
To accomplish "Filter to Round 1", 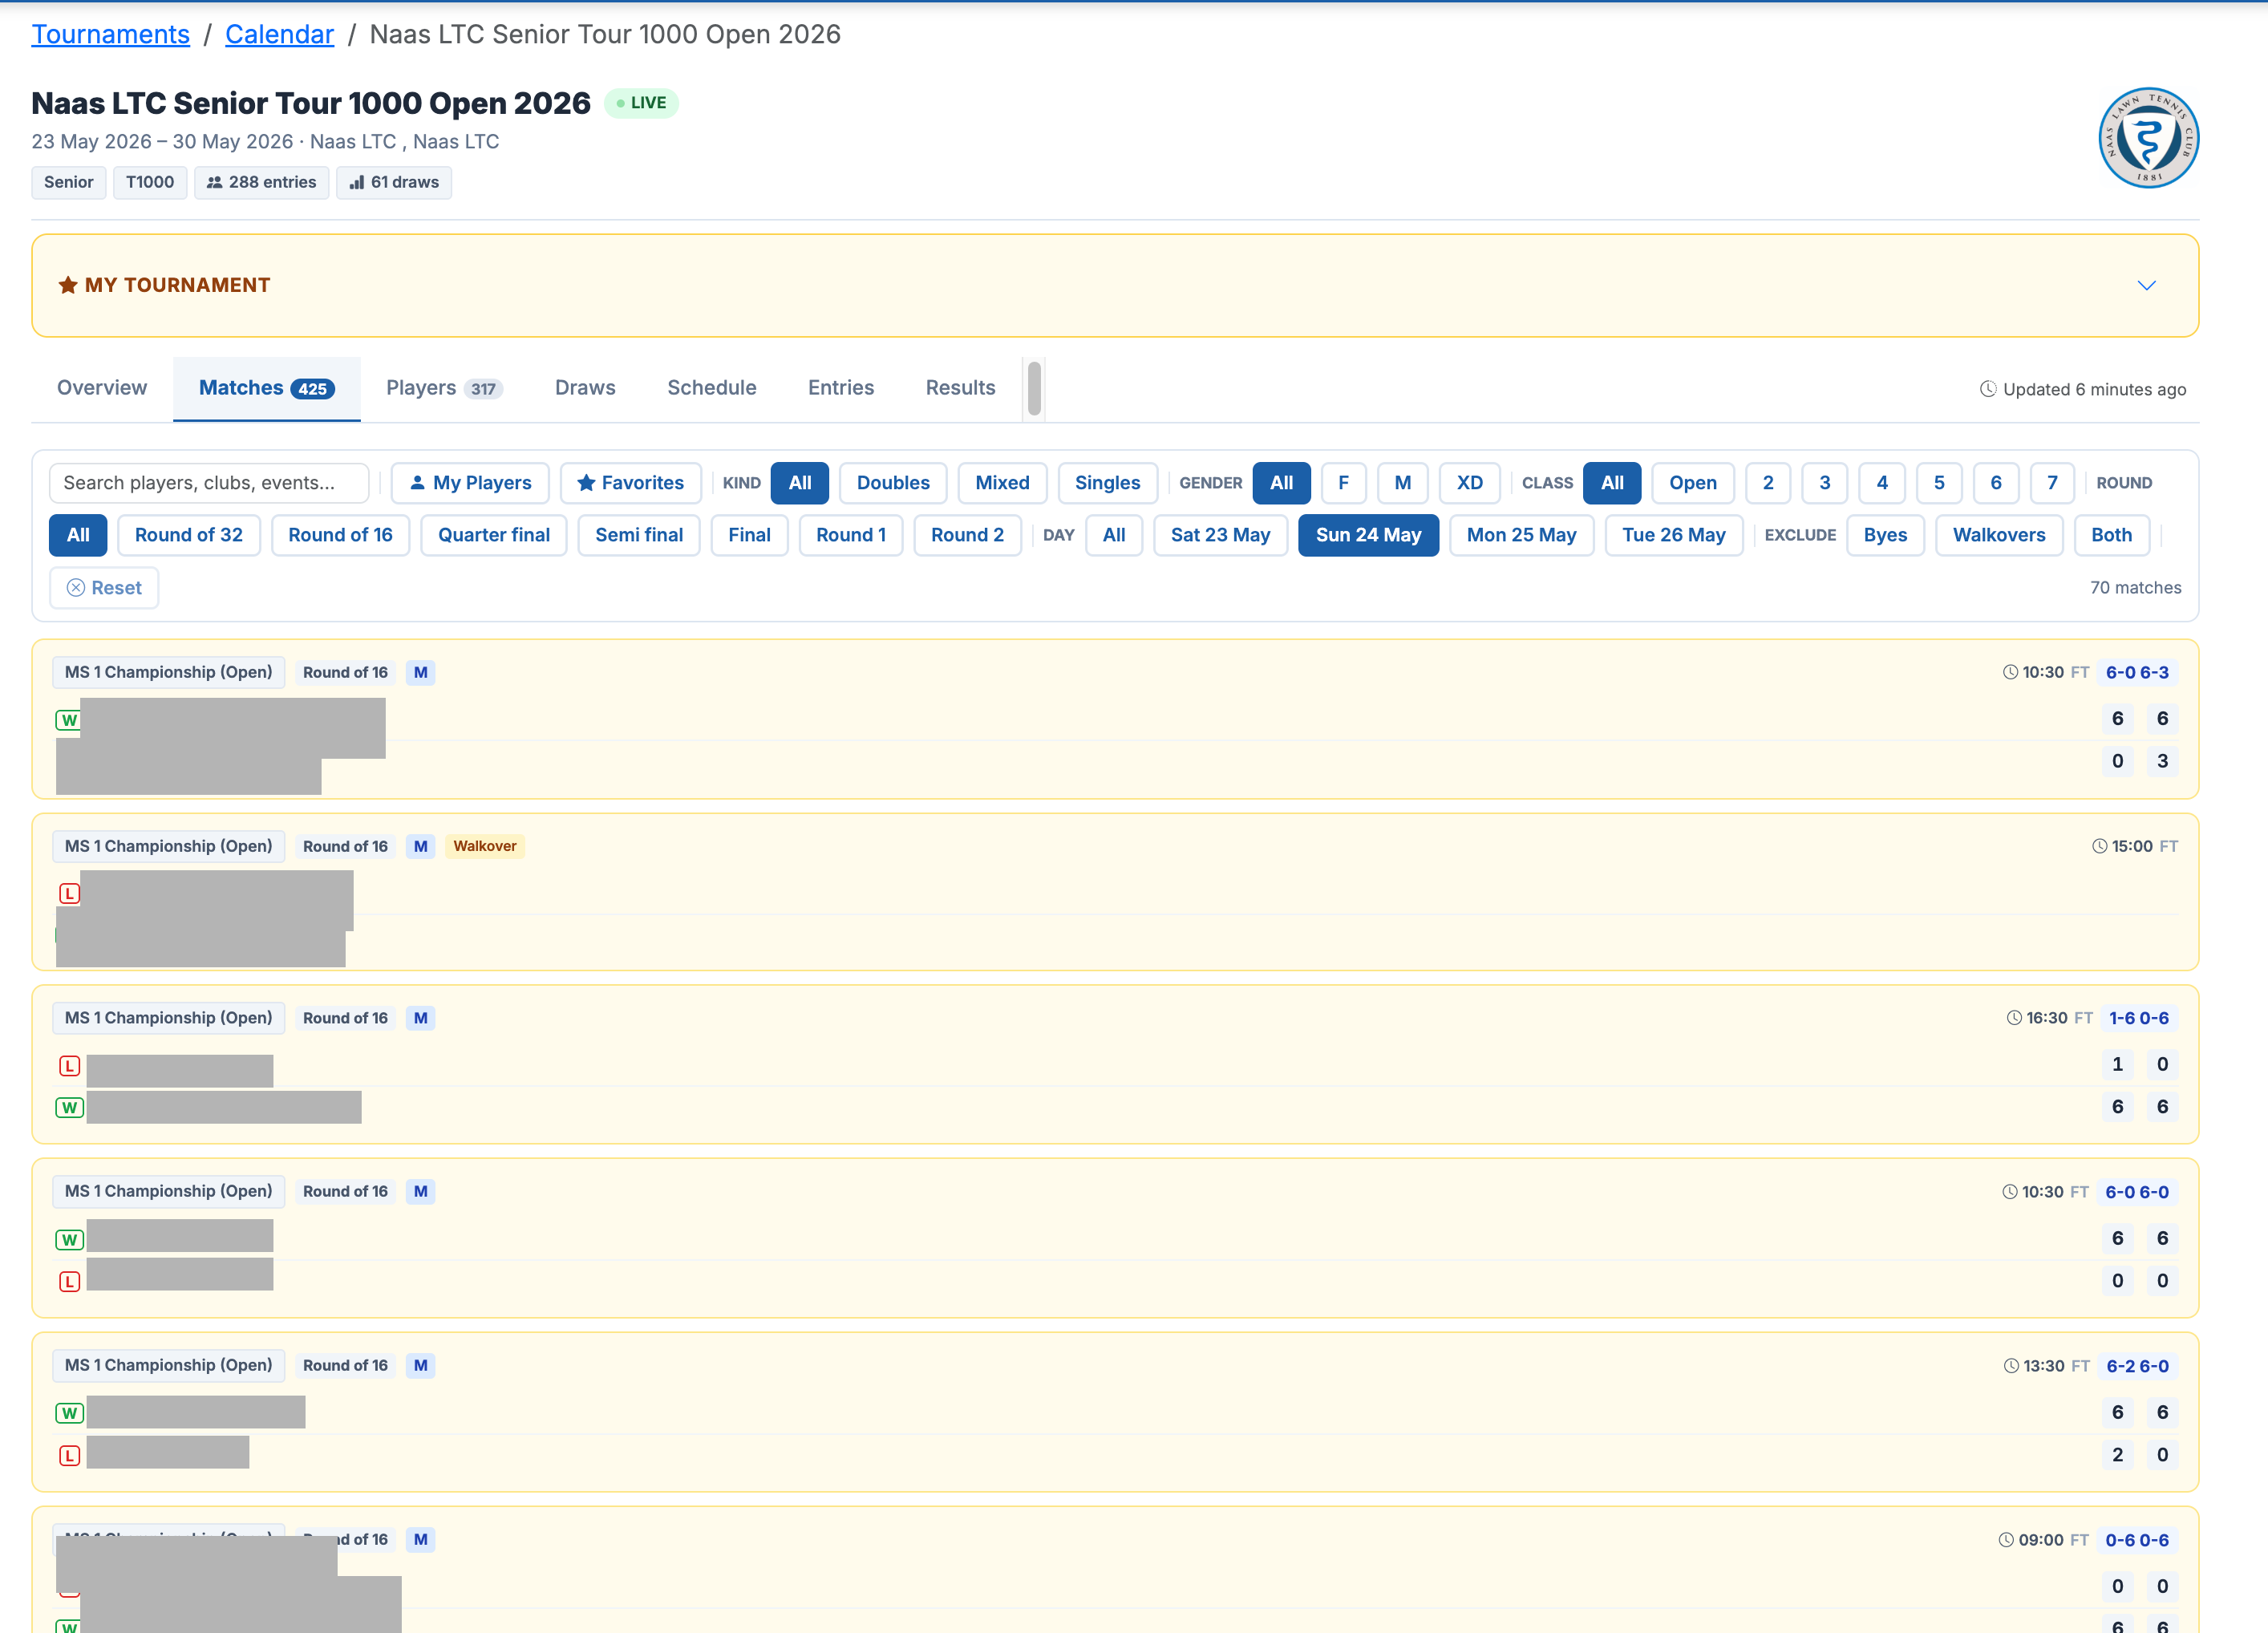I will point(851,535).
